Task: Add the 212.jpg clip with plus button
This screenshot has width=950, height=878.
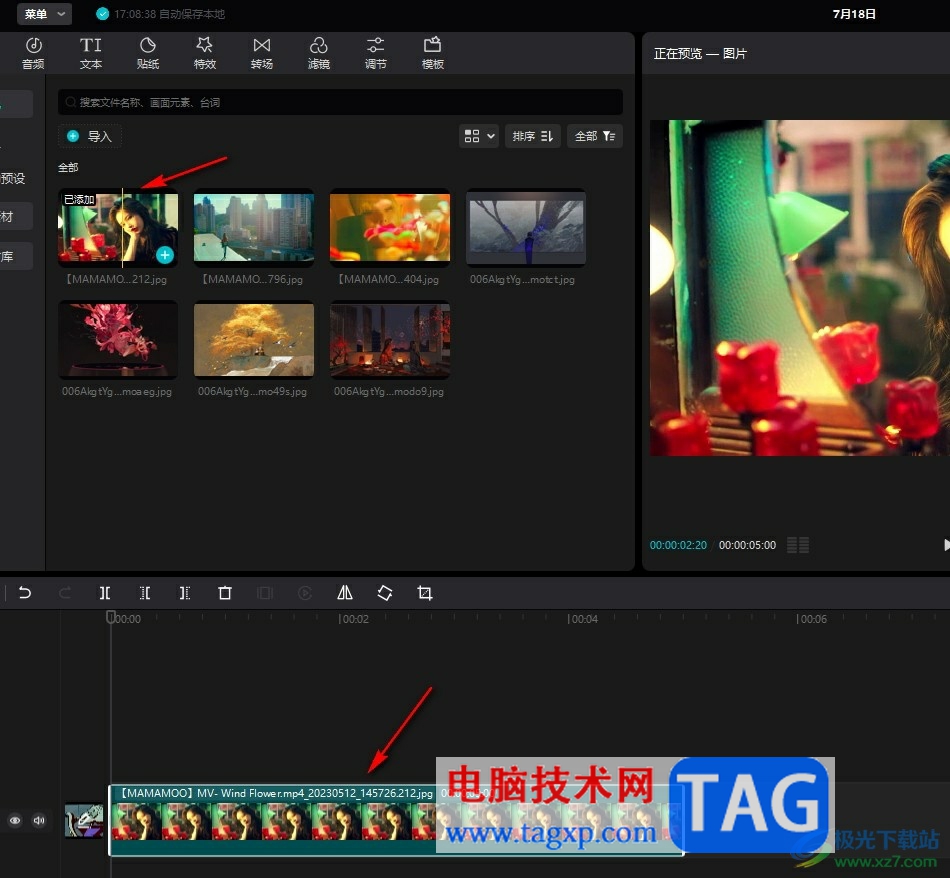Action: click(165, 255)
